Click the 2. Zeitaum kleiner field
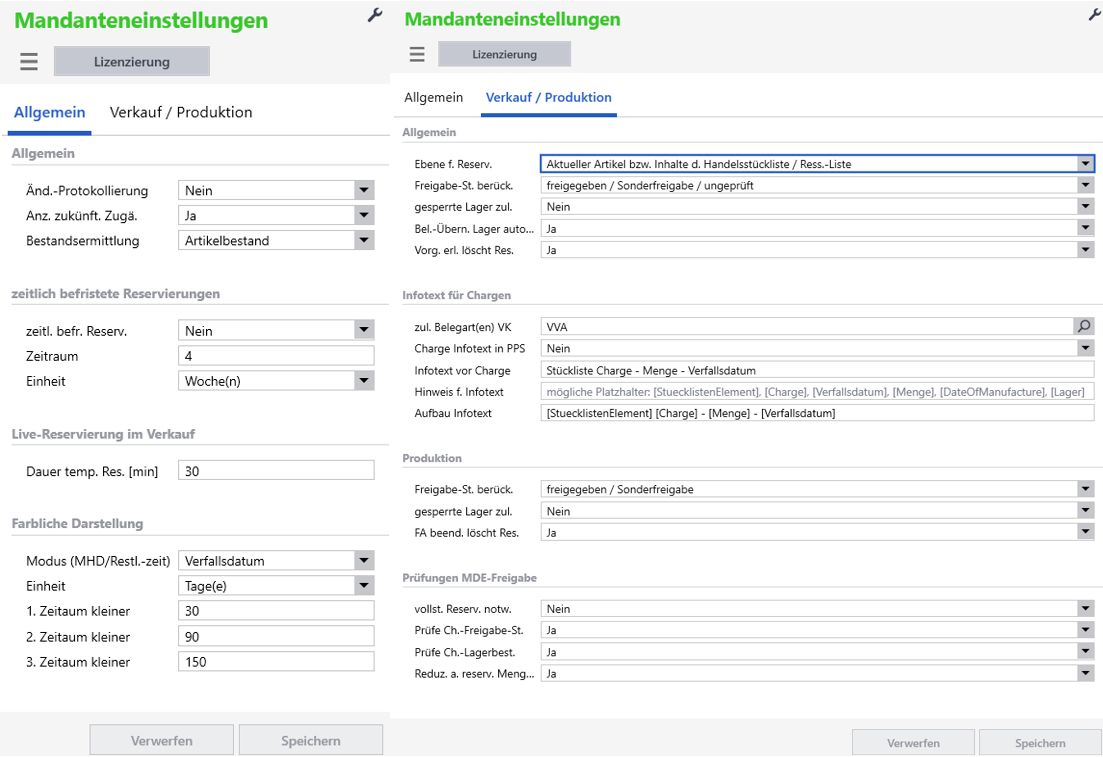This screenshot has width=1103, height=757. [276, 636]
